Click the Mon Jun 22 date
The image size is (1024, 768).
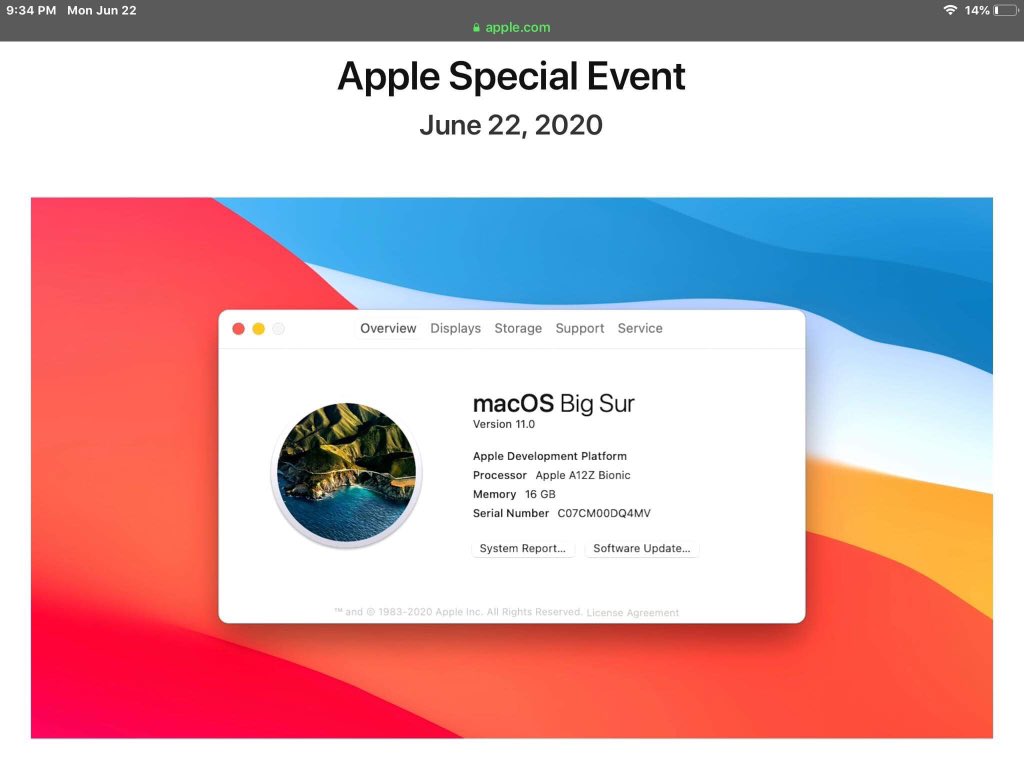click(102, 10)
